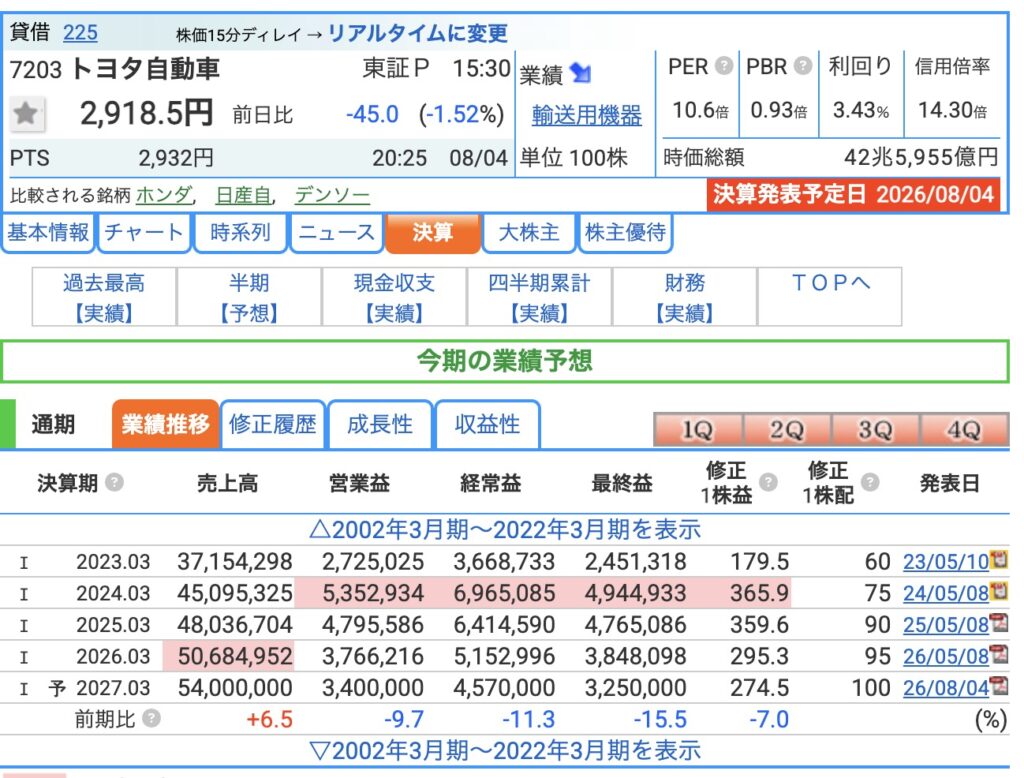Image resolution: width=1024 pixels, height=778 pixels.
Task: Select the 2025.03 period cell
Action: click(x=113, y=624)
